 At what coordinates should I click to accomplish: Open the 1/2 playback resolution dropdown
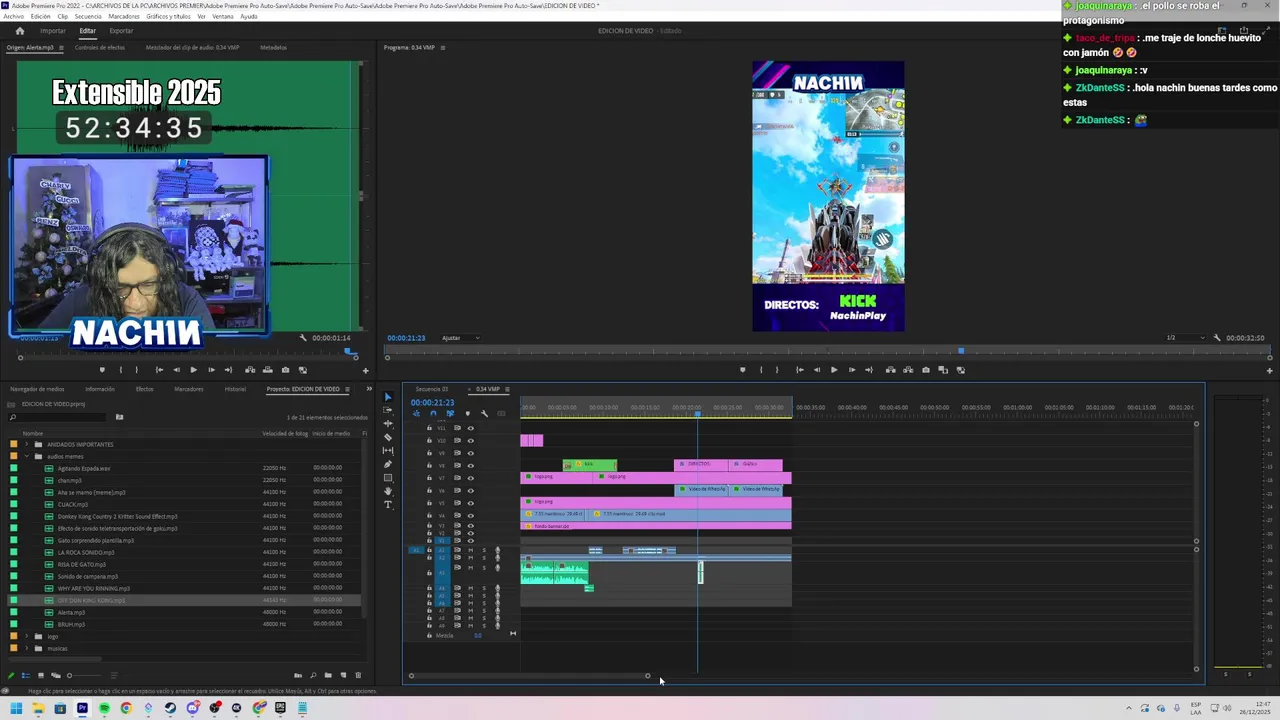pyautogui.click(x=1184, y=338)
